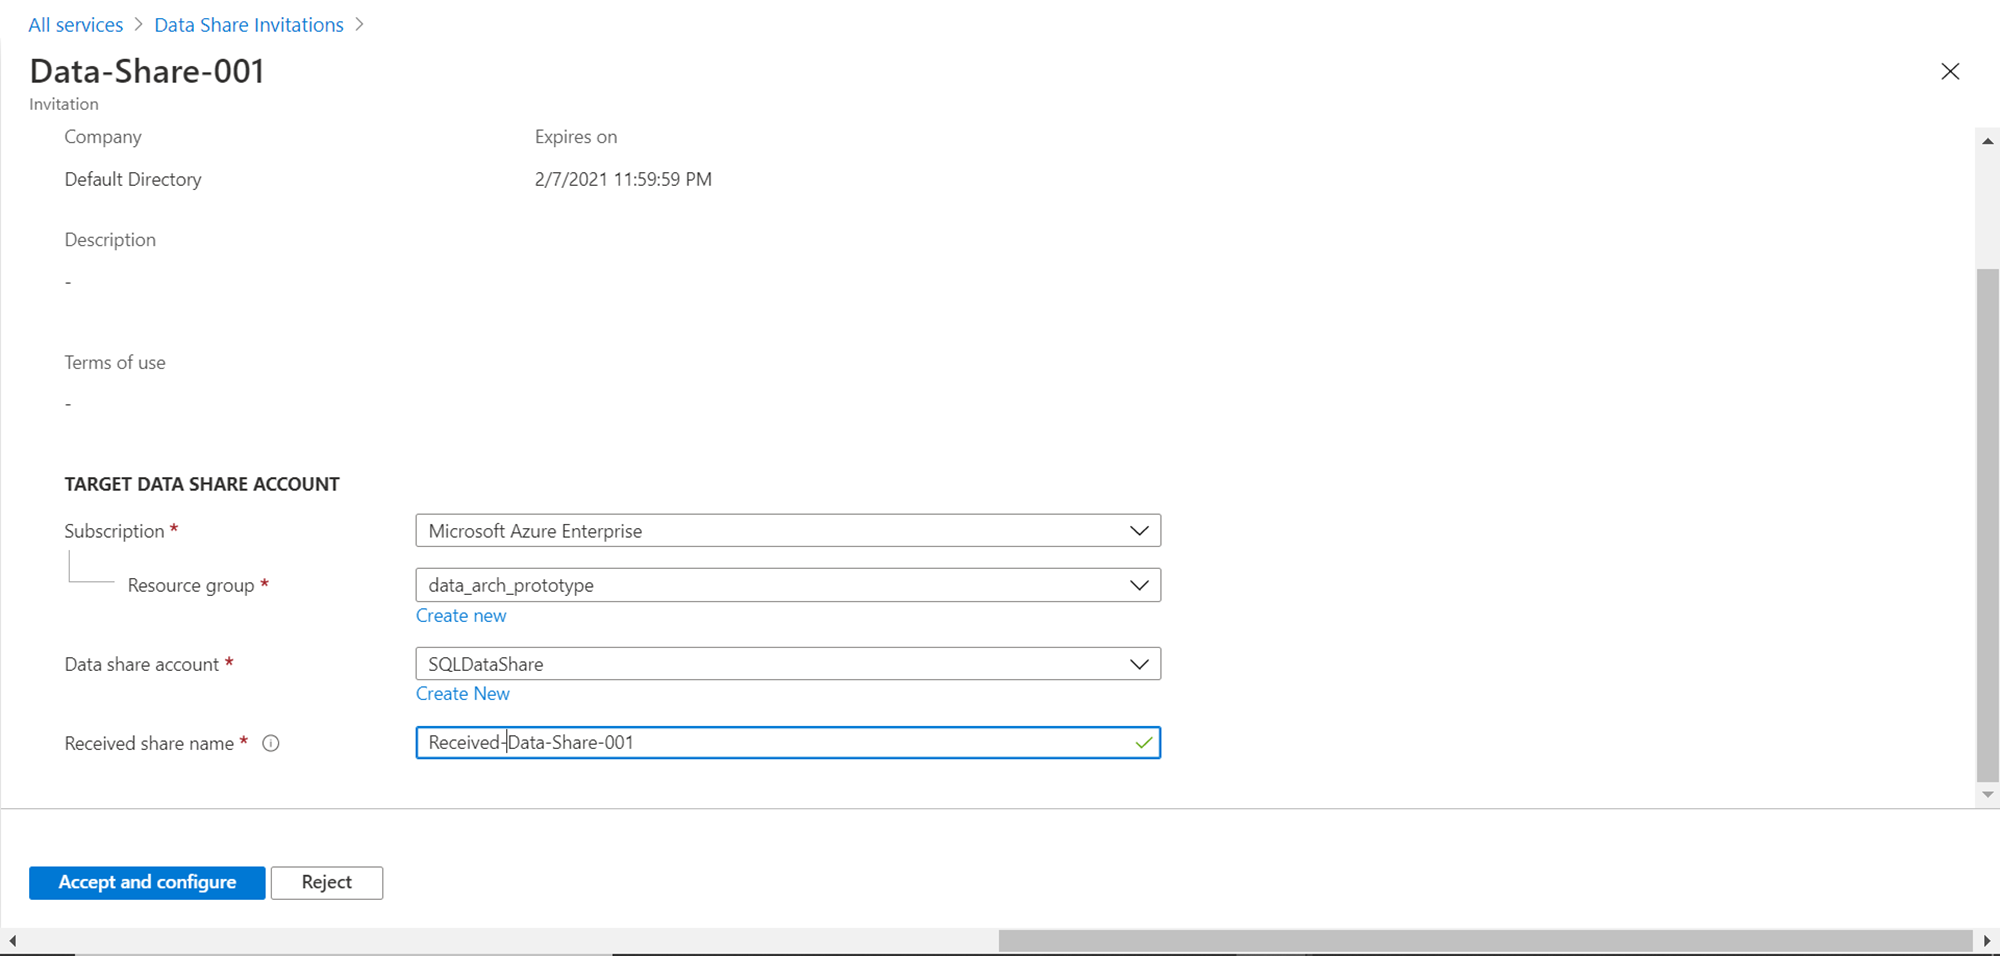Screen dimensions: 2000x956
Task: Click the TARGET DATA SHARE ACCOUNT heading
Action: coord(202,484)
